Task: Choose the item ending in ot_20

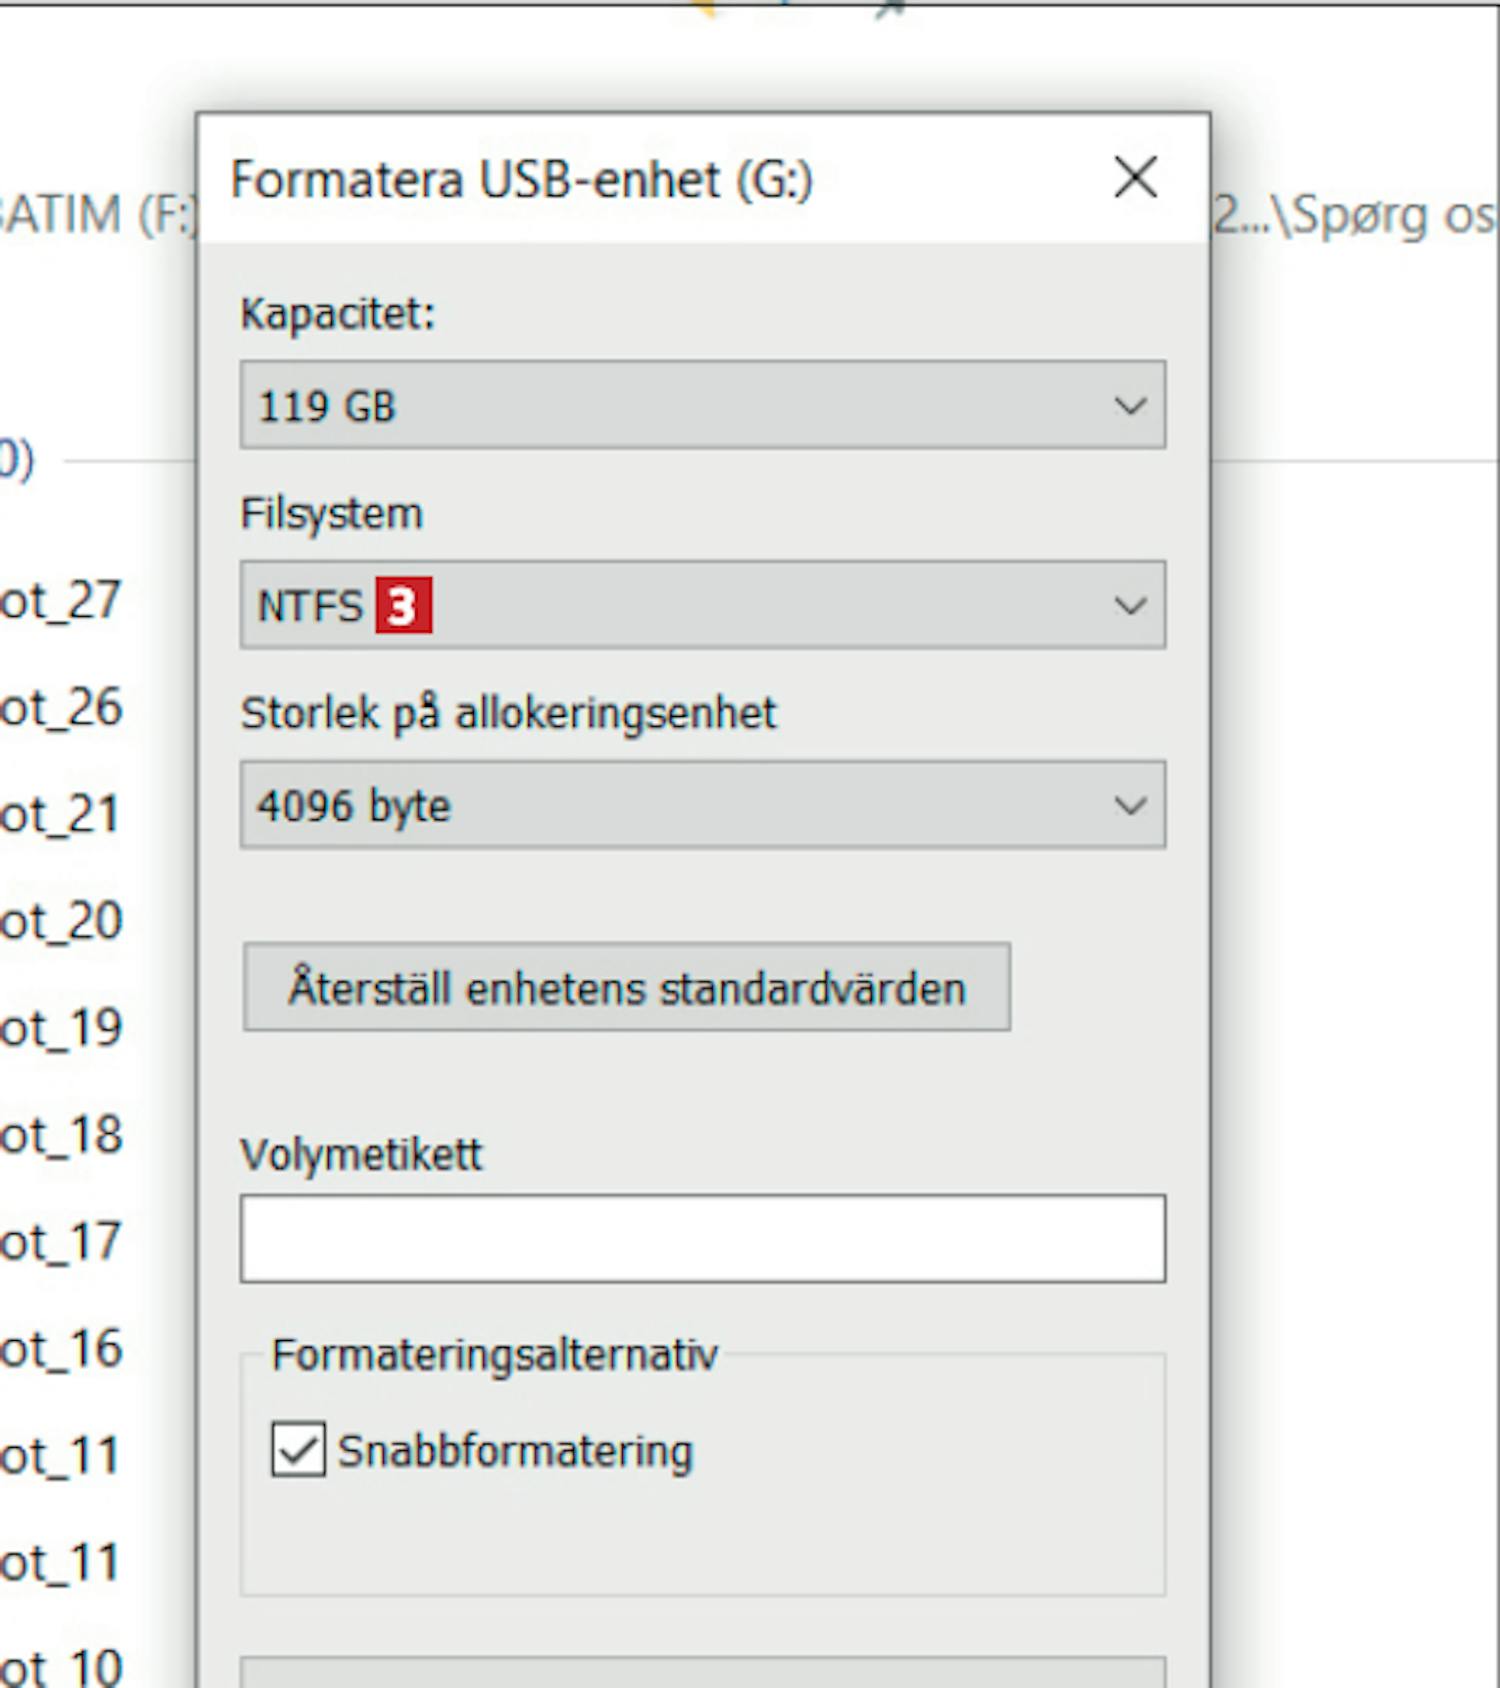Action: [60, 921]
